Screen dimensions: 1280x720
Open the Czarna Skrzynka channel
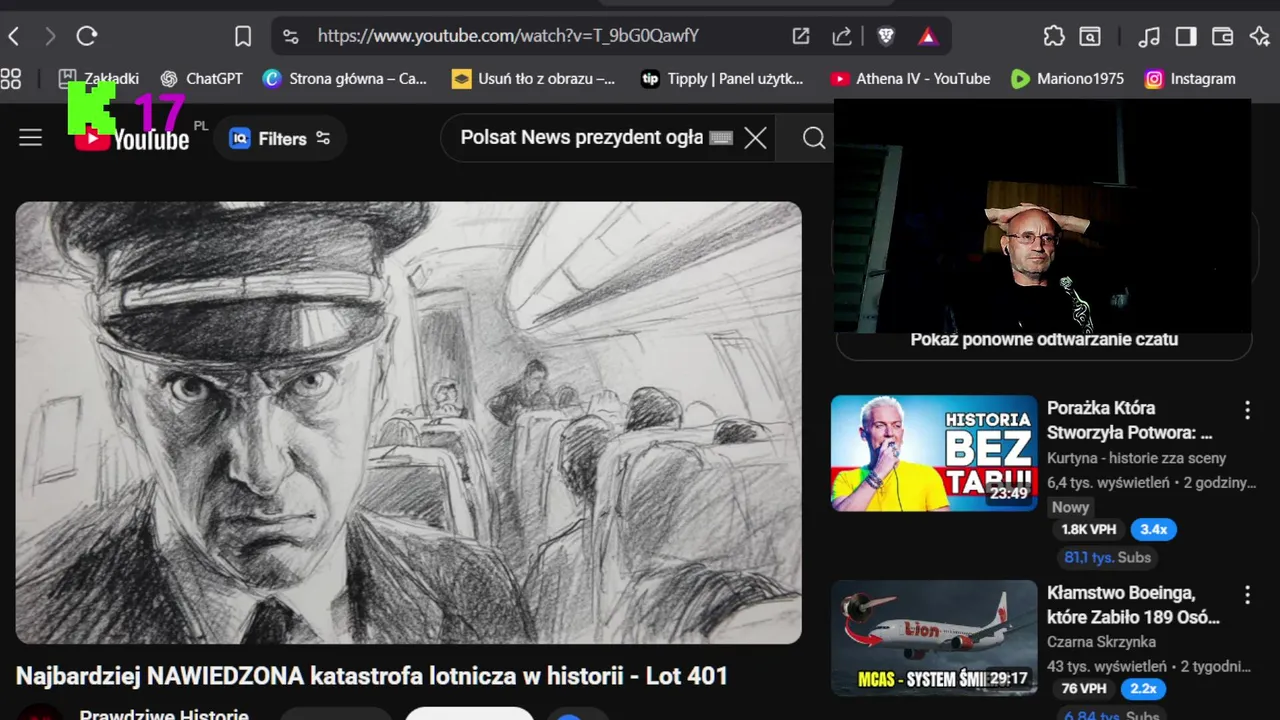[1101, 642]
